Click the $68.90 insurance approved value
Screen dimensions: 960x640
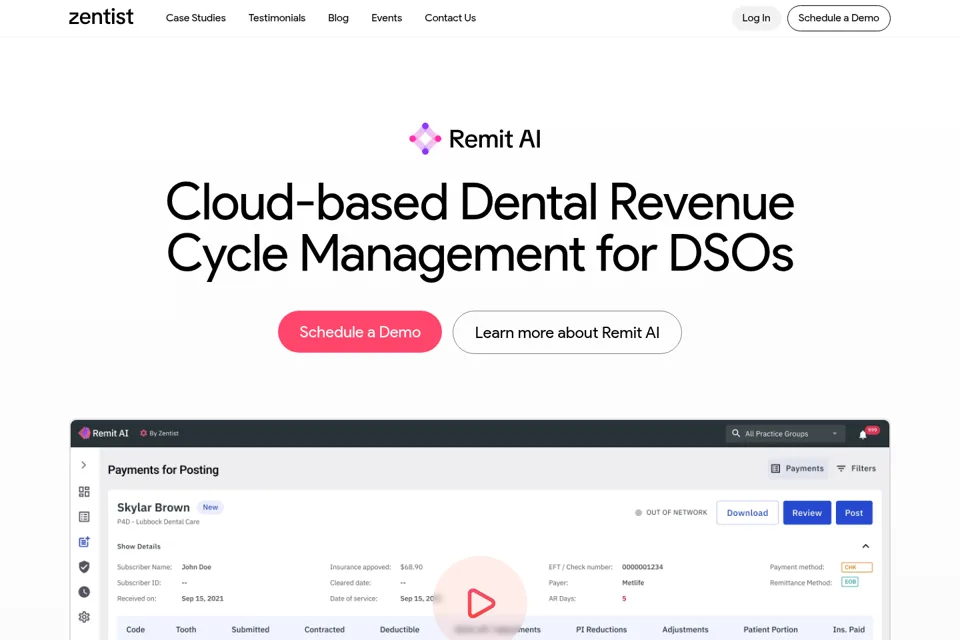click(411, 567)
